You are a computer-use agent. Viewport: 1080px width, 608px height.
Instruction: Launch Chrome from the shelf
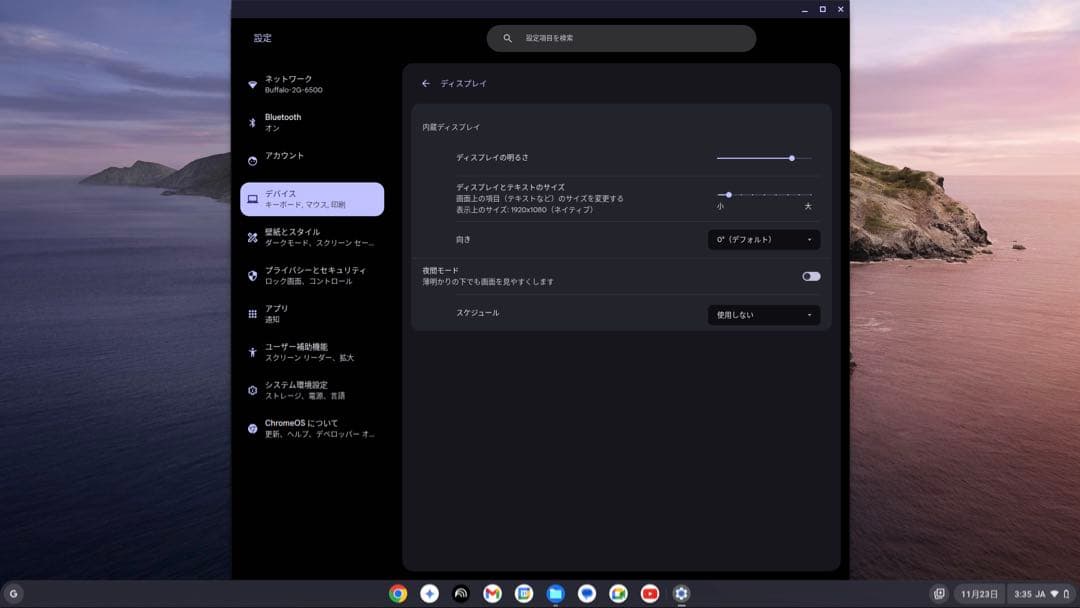(398, 593)
